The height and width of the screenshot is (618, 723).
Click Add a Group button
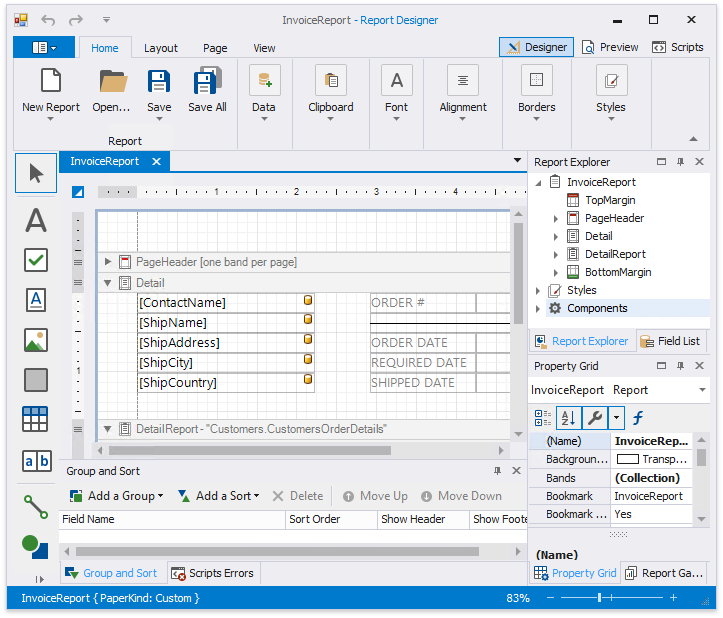115,496
